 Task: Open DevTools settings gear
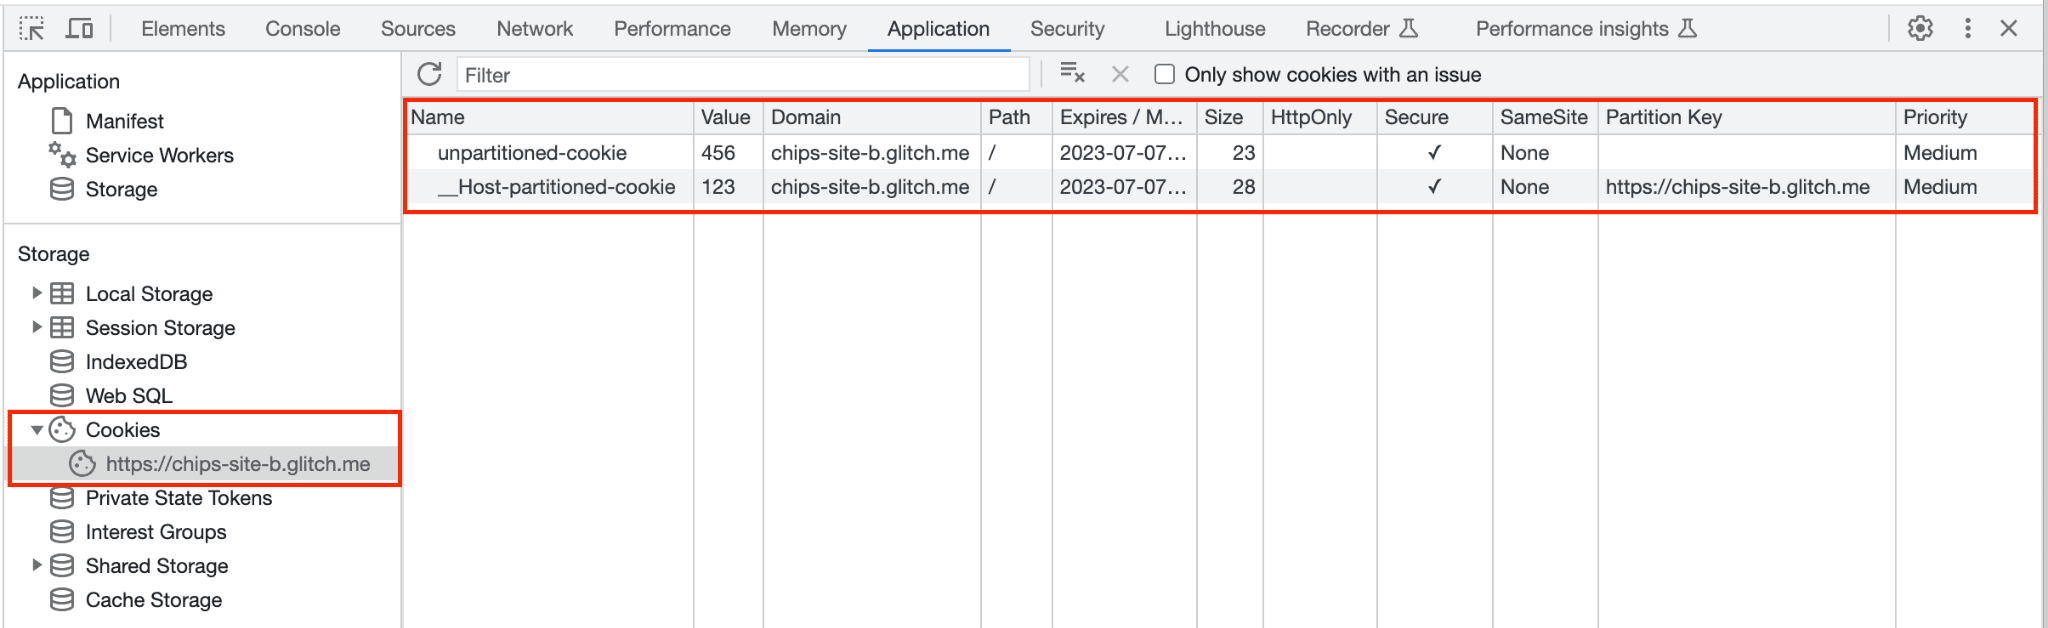(x=1920, y=29)
